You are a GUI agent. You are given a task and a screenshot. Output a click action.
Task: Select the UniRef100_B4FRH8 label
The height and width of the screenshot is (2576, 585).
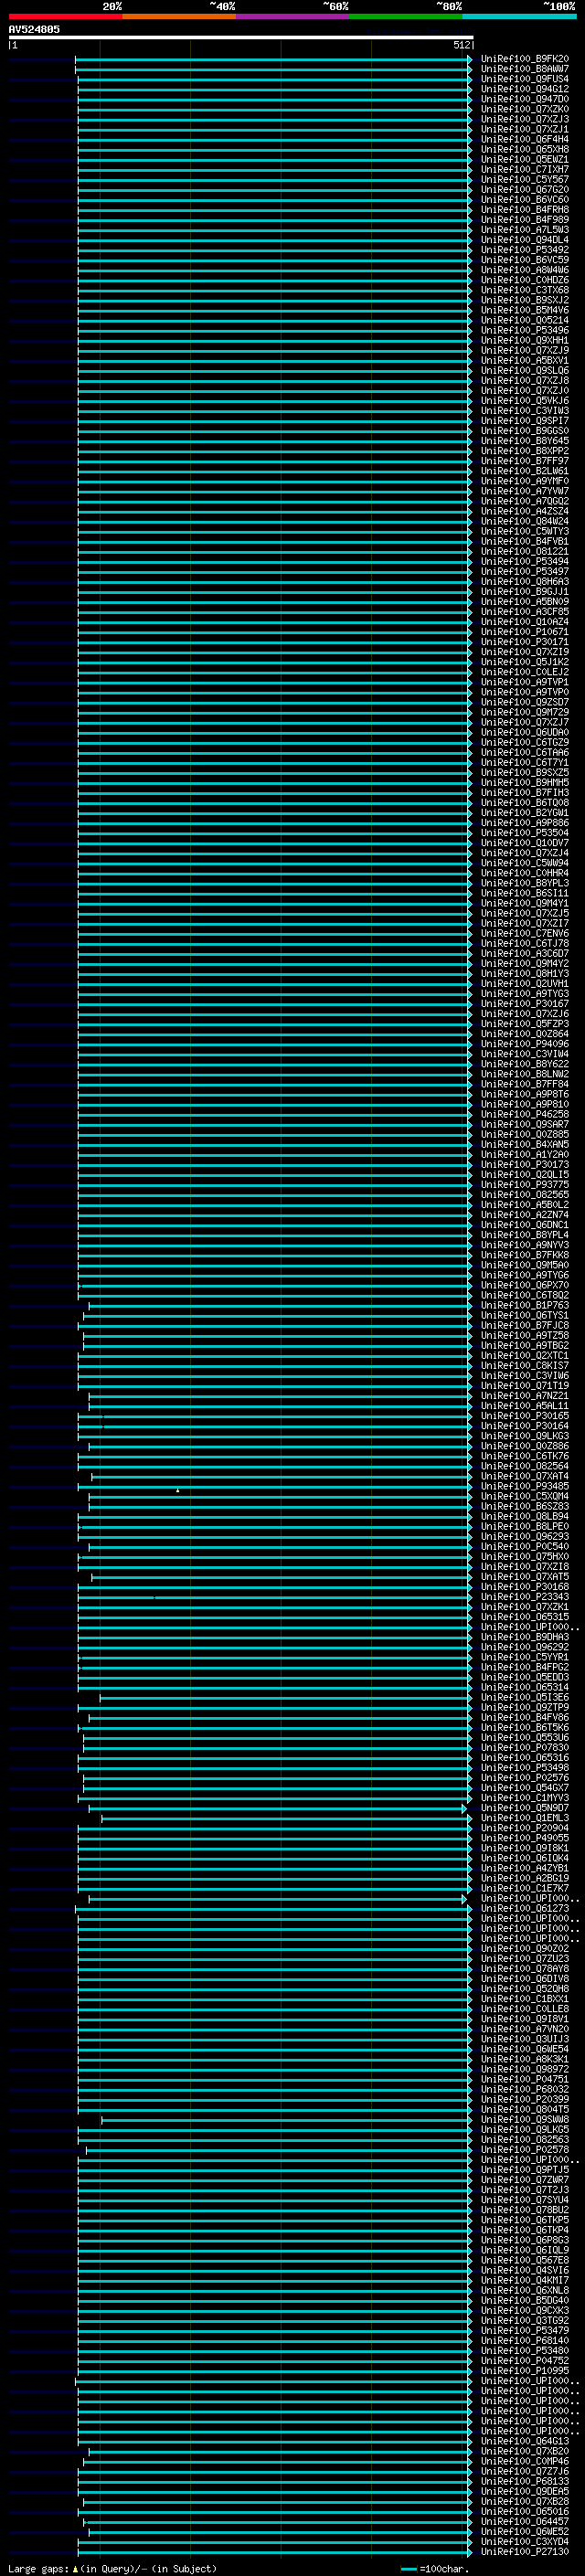[x=524, y=209]
